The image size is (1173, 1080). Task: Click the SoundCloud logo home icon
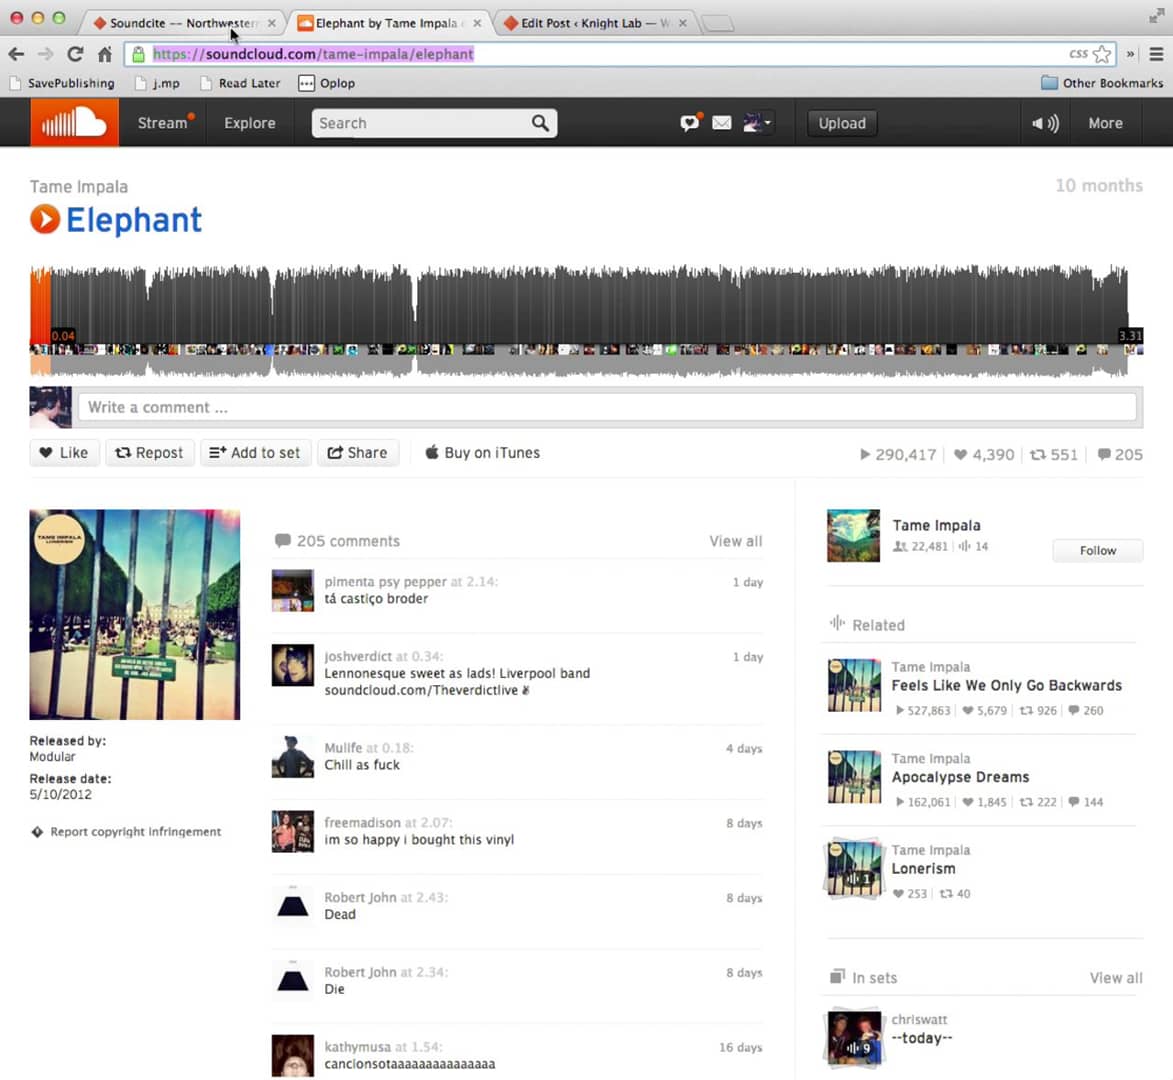tap(74, 123)
